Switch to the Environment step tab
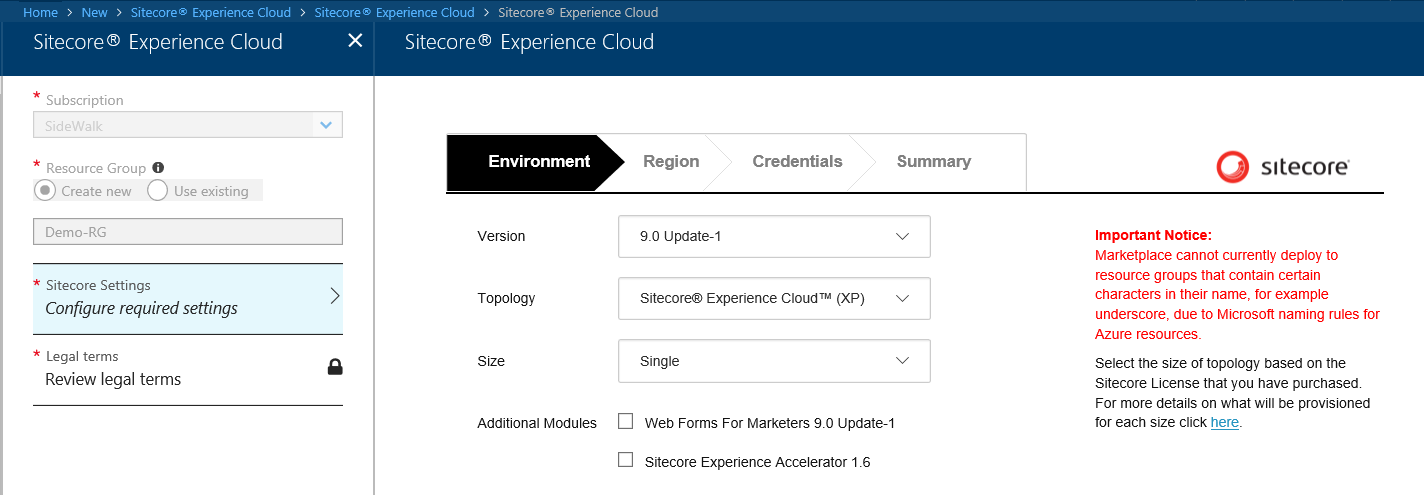The image size is (1424, 495). 535,162
